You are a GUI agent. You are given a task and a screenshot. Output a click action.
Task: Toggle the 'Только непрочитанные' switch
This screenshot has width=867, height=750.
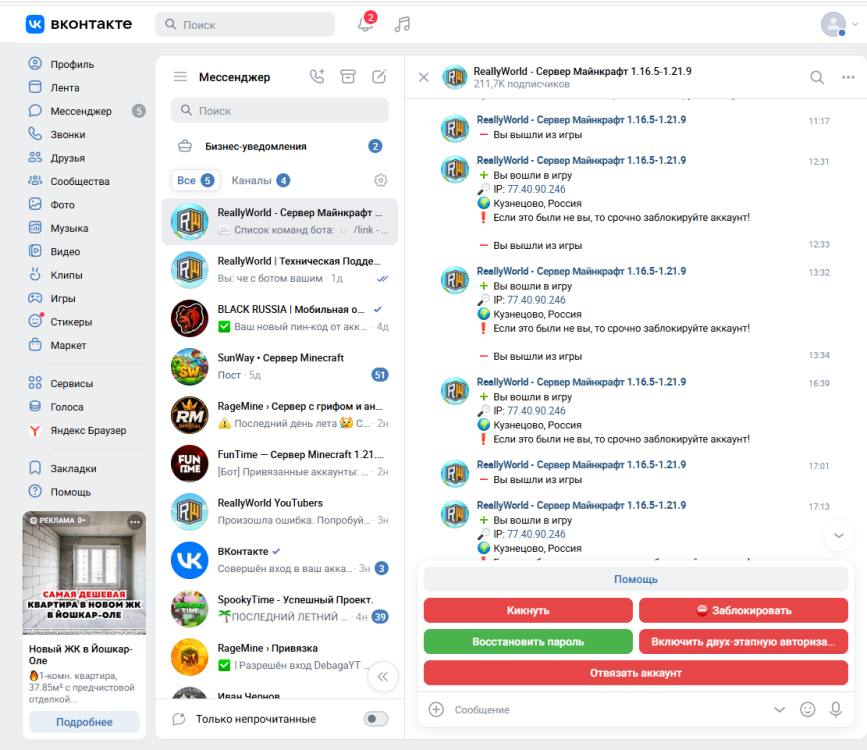tap(376, 718)
